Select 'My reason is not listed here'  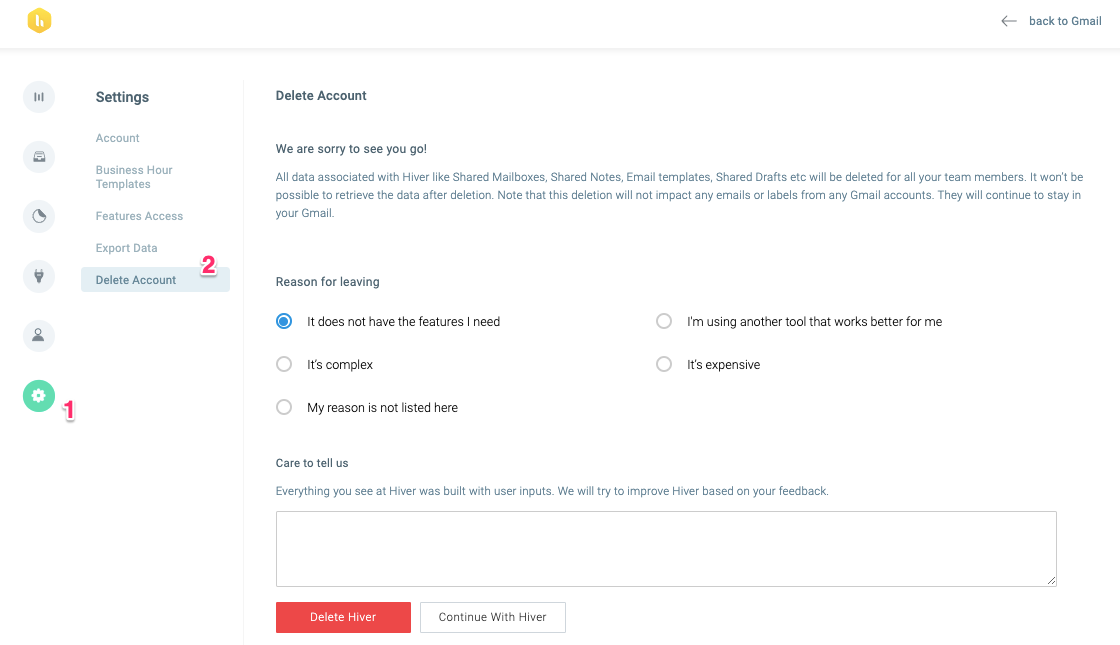[x=284, y=407]
